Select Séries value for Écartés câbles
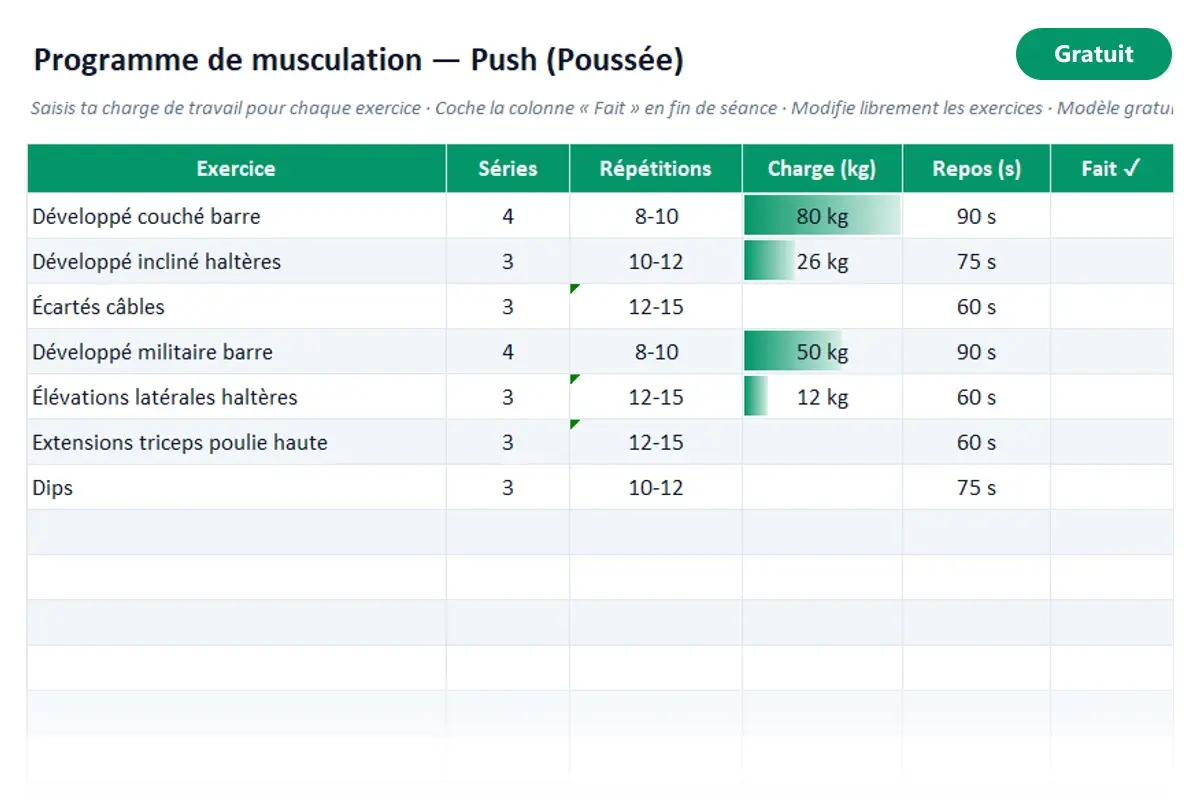The height and width of the screenshot is (800, 1200). click(508, 306)
